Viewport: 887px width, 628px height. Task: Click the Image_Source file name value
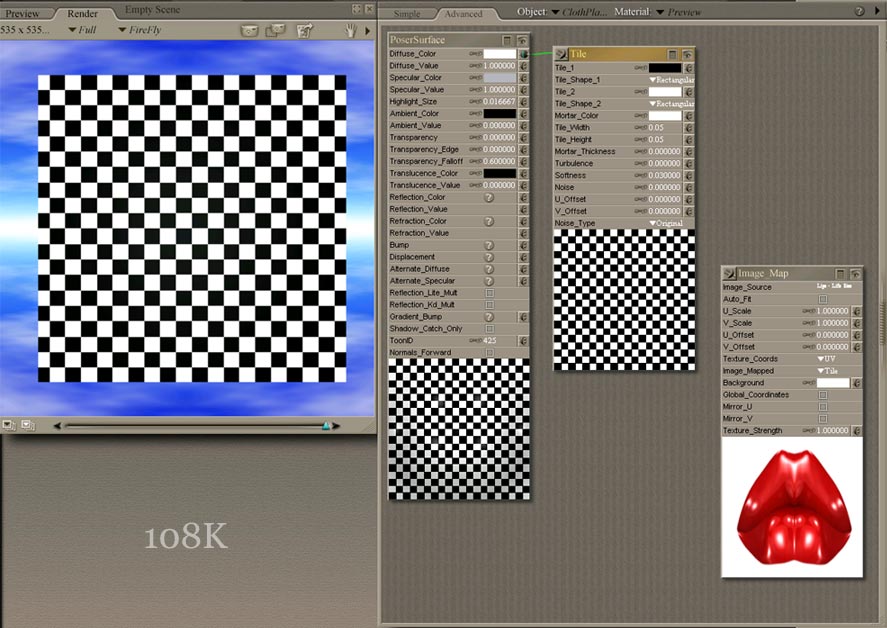click(834, 287)
